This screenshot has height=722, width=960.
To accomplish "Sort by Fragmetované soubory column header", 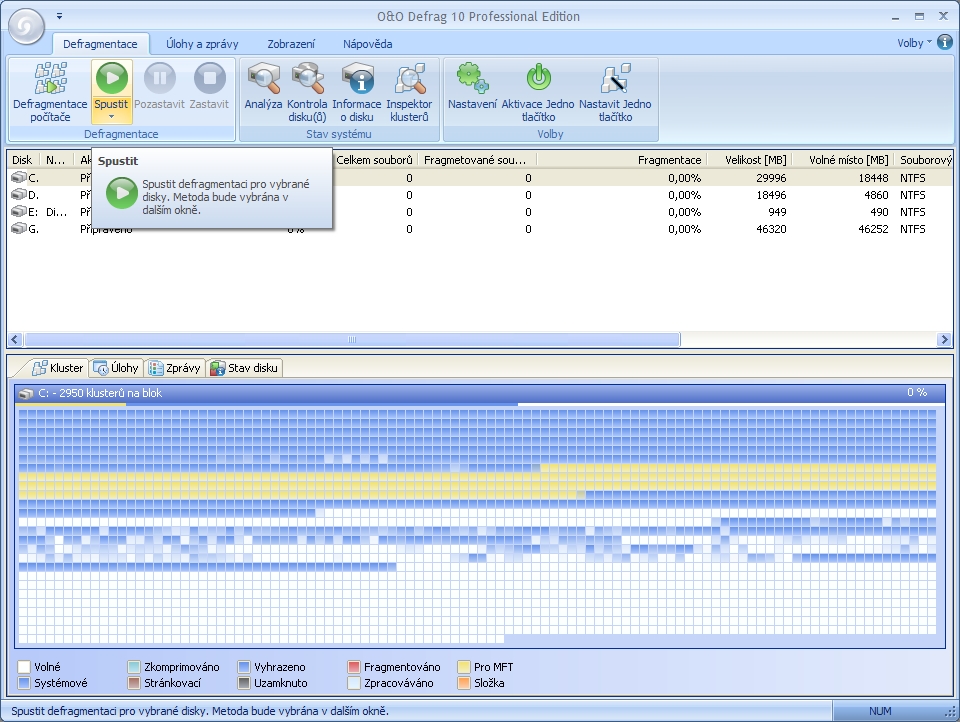I will click(x=478, y=160).
